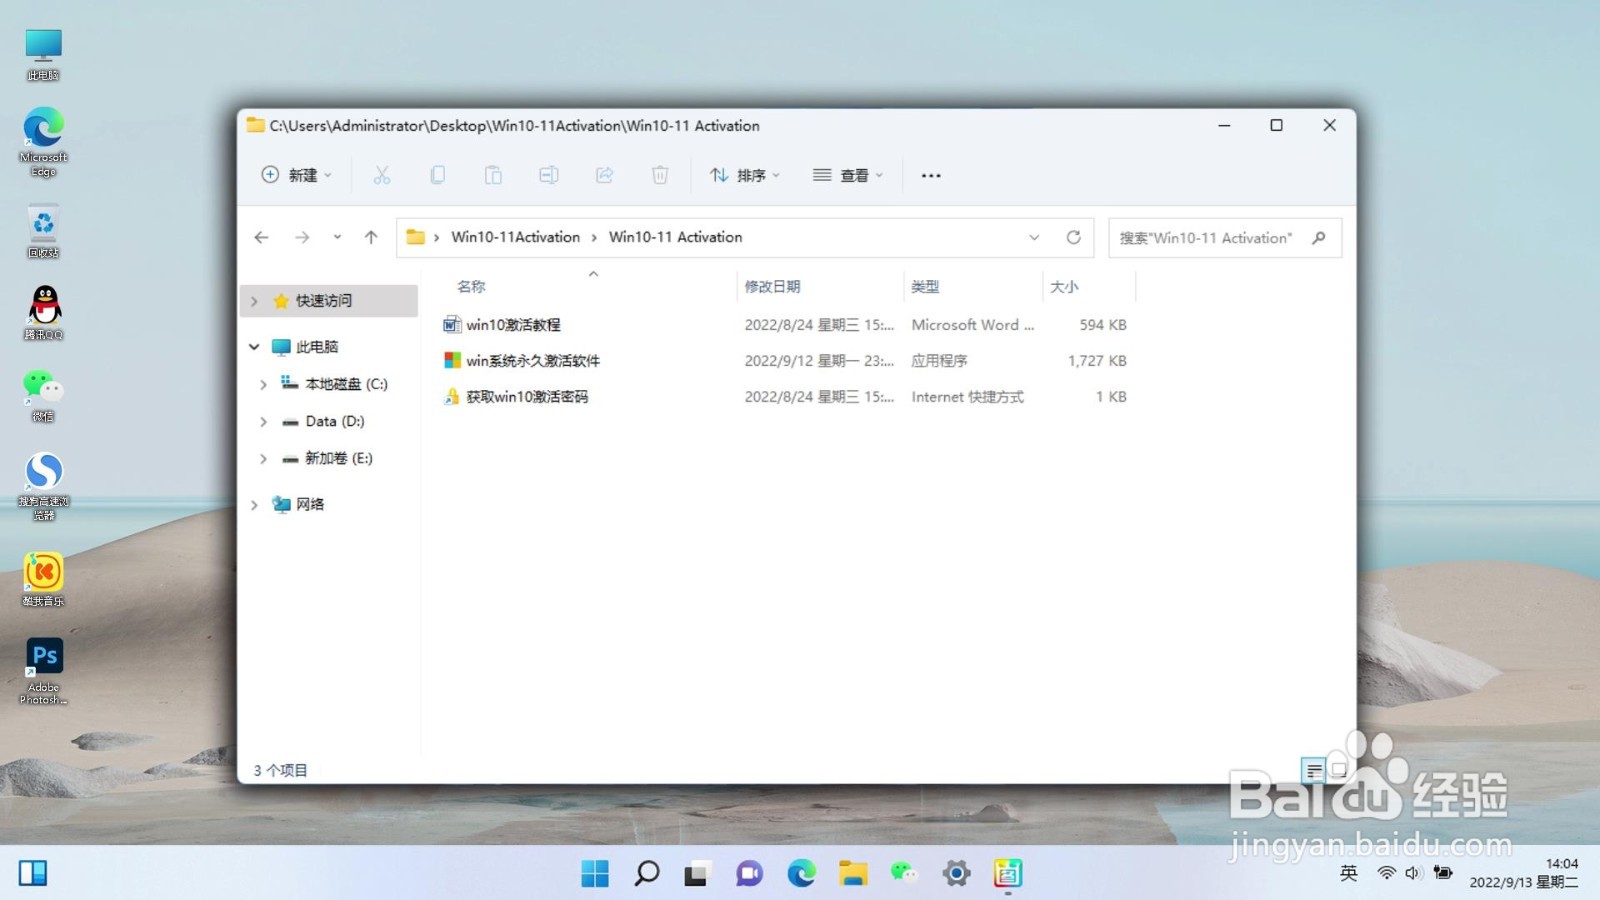Click the Rename icon in toolbar
Image resolution: width=1600 pixels, height=900 pixels.
tap(548, 175)
